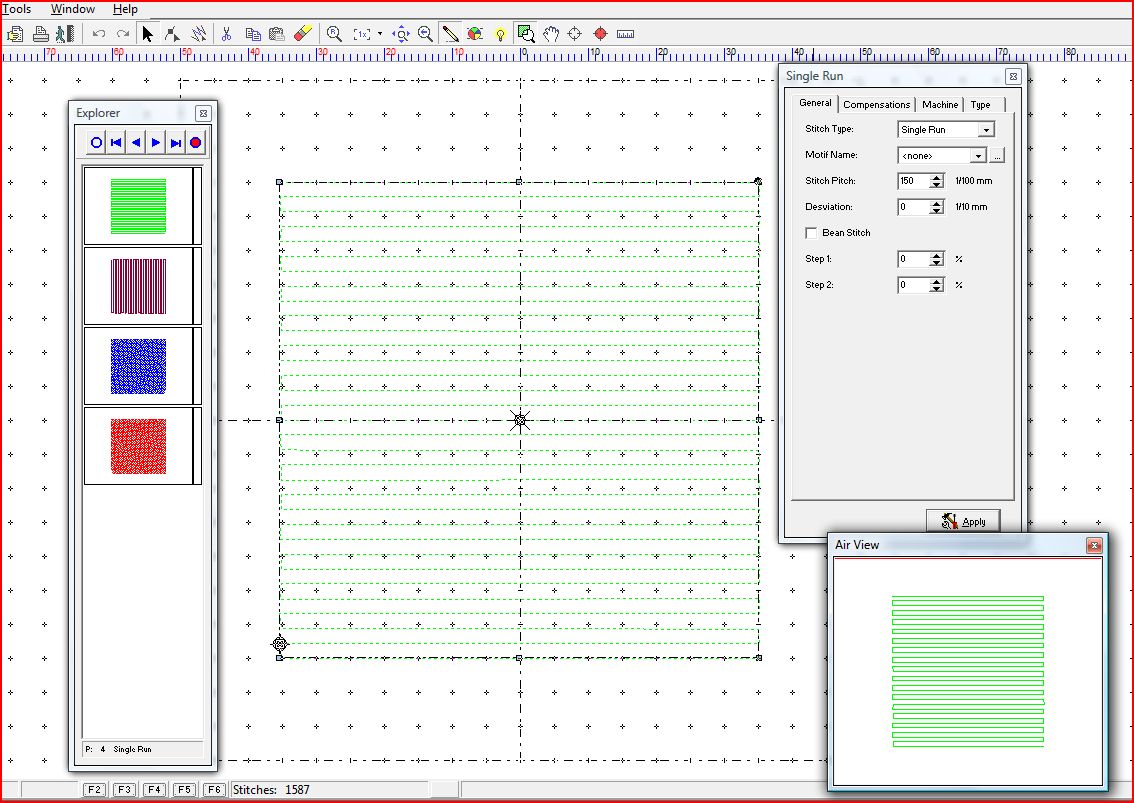
Task: Select the red fill pattern thumbnail
Action: tap(138, 446)
